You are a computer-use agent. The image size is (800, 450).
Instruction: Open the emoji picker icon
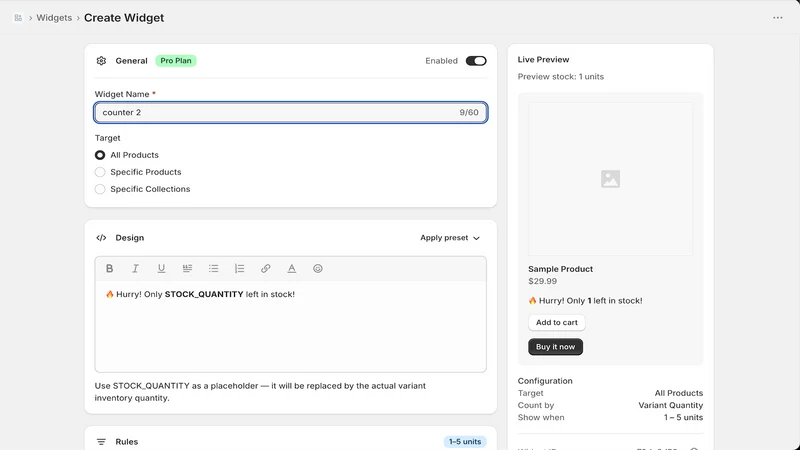click(x=317, y=268)
